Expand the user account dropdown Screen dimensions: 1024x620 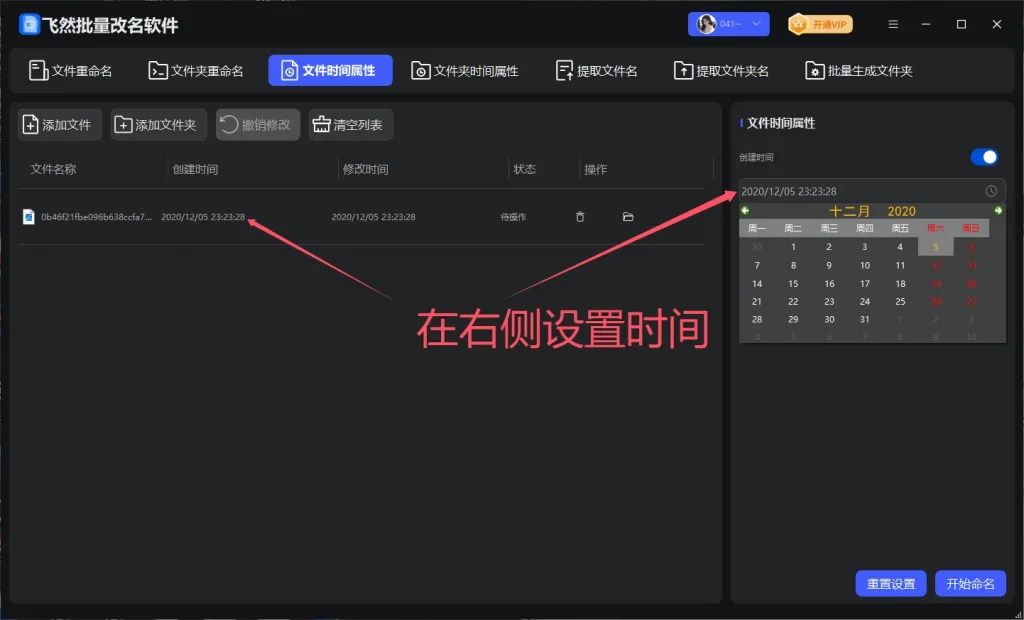click(756, 24)
